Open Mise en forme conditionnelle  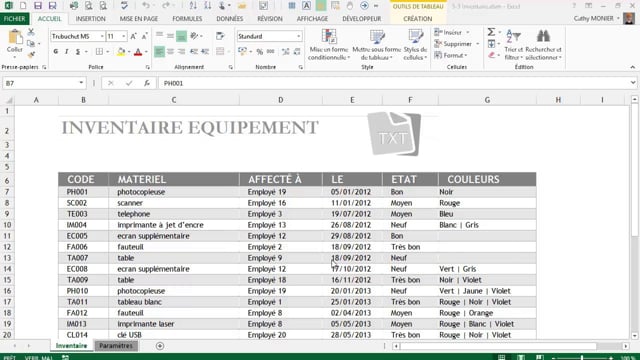pos(329,44)
